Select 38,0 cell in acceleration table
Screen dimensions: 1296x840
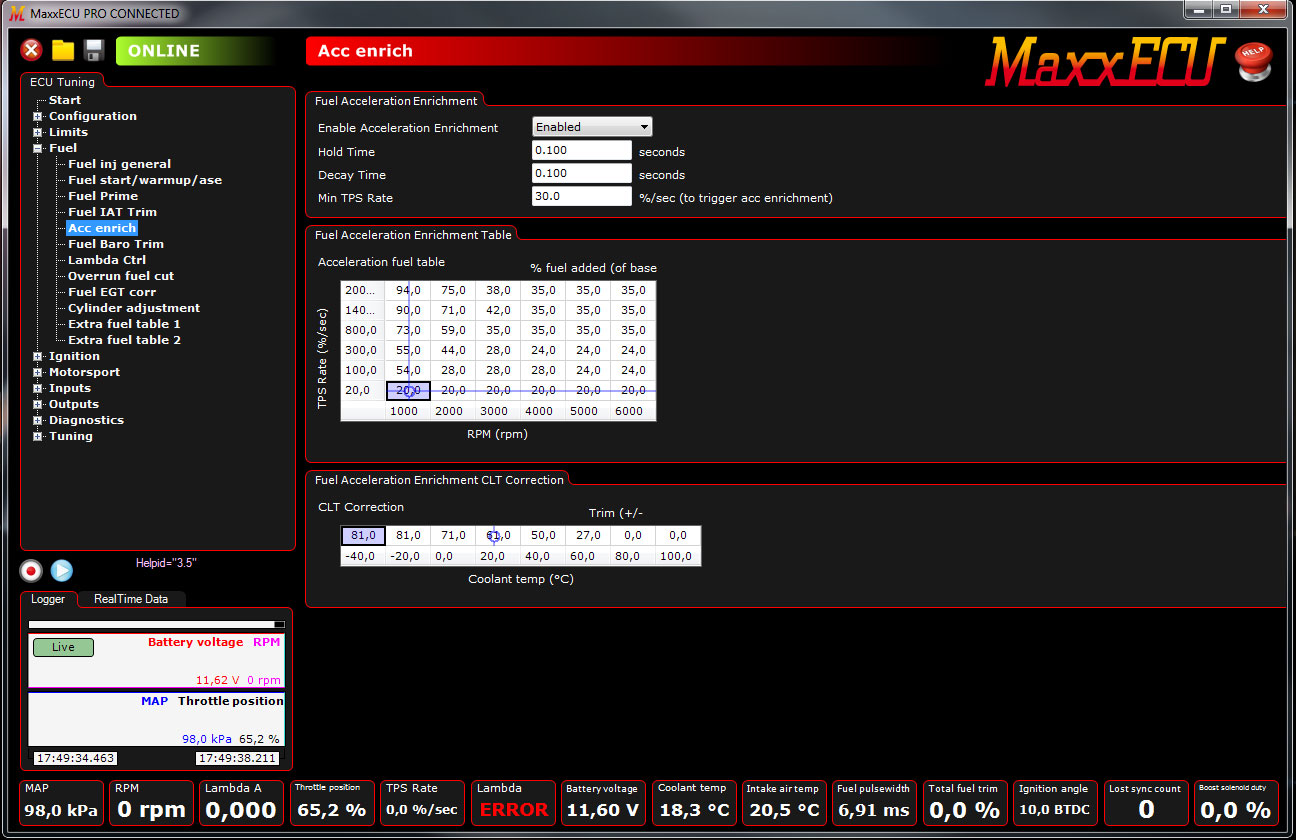[498, 290]
